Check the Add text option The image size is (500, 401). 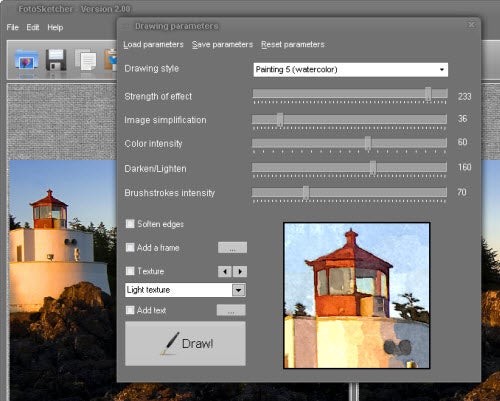pos(130,310)
